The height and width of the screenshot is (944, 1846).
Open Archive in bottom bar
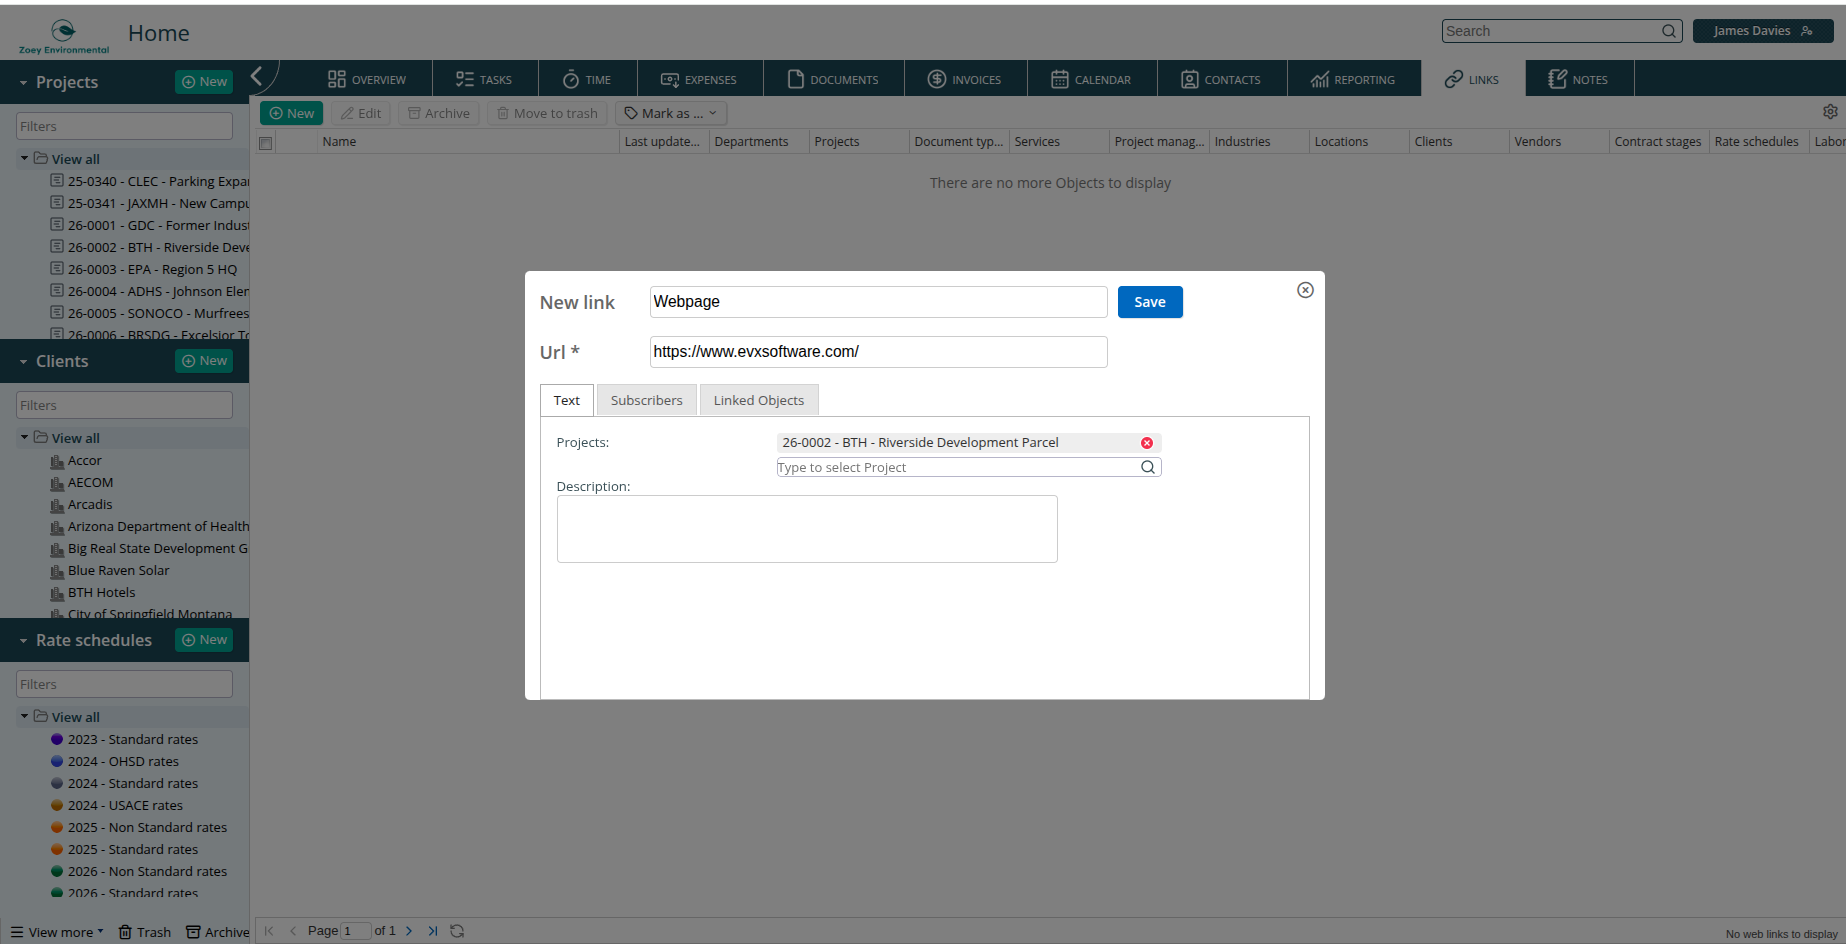218,932
